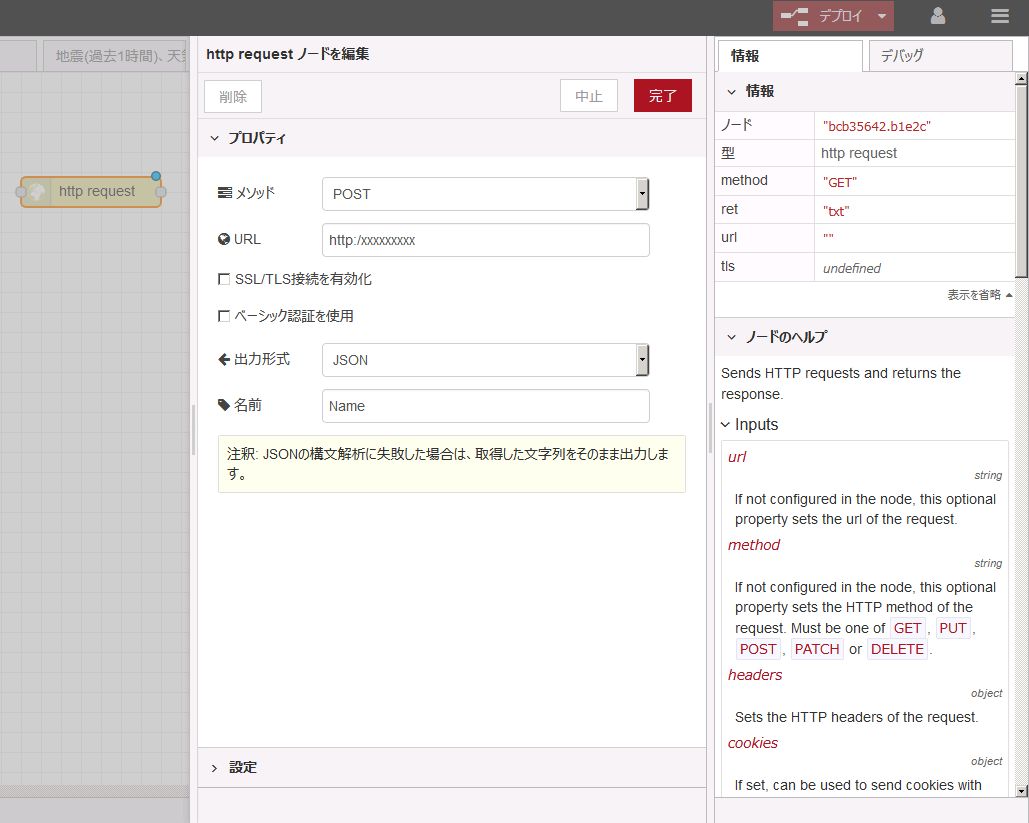Image resolution: width=1029 pixels, height=823 pixels.
Task: Click the blue changed-indicator dot on the node
Action: [156, 176]
